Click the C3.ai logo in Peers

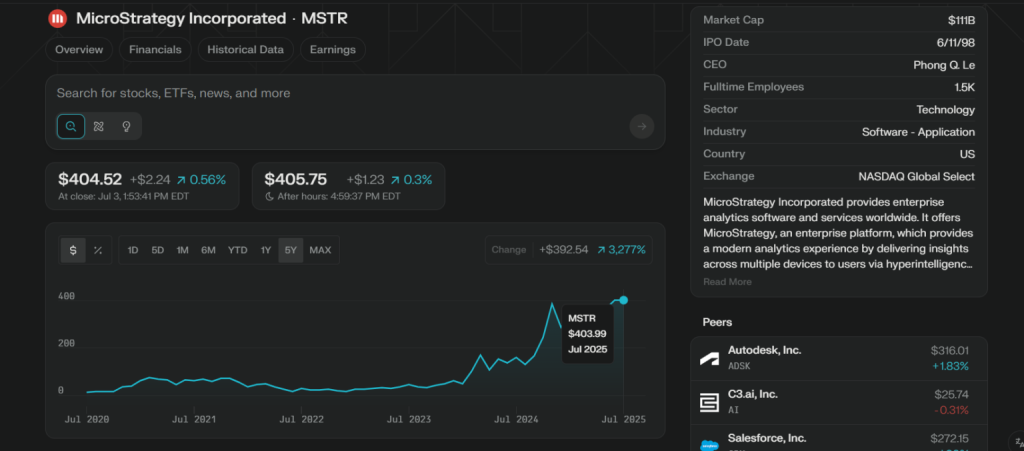click(709, 402)
